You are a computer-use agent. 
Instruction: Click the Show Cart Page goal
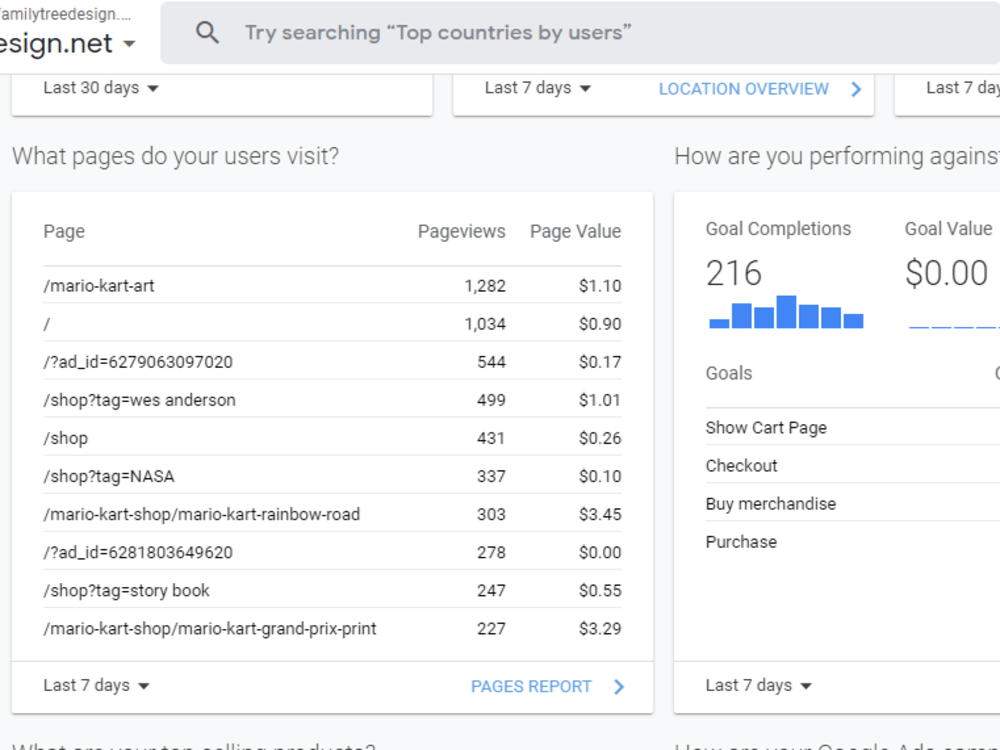(x=766, y=427)
